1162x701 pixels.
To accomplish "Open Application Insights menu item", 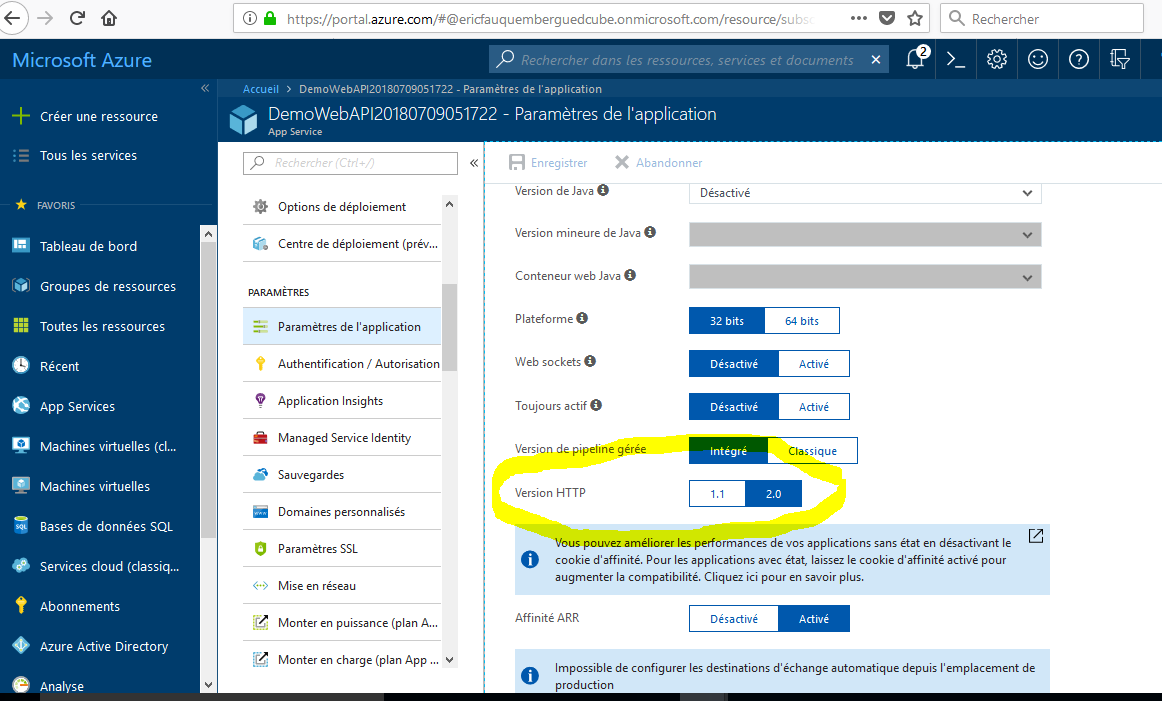I will point(342,401).
